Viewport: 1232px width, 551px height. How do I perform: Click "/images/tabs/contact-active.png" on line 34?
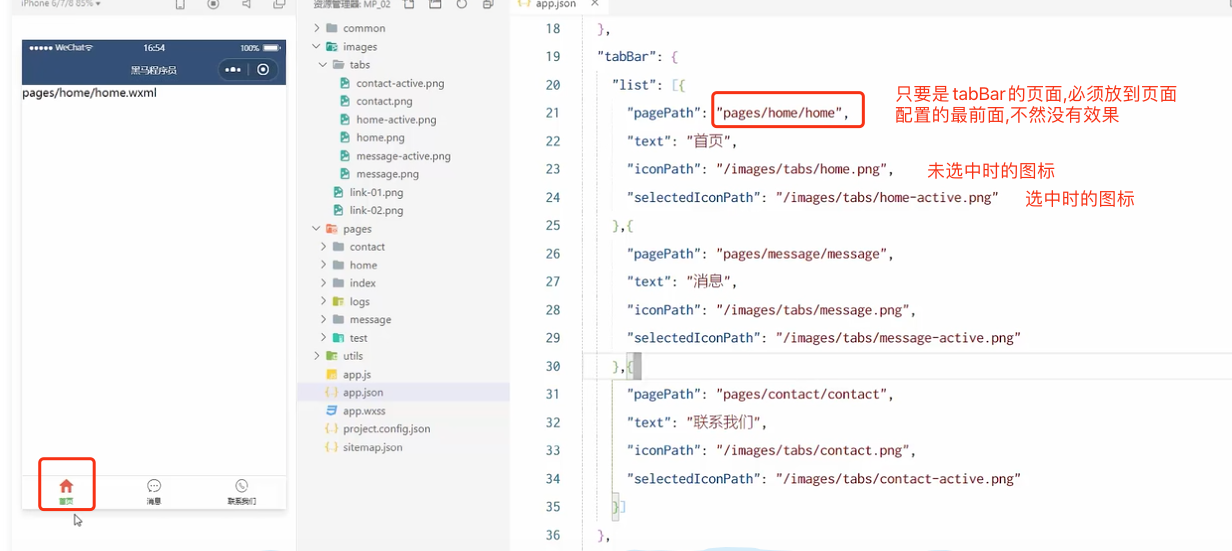898,478
